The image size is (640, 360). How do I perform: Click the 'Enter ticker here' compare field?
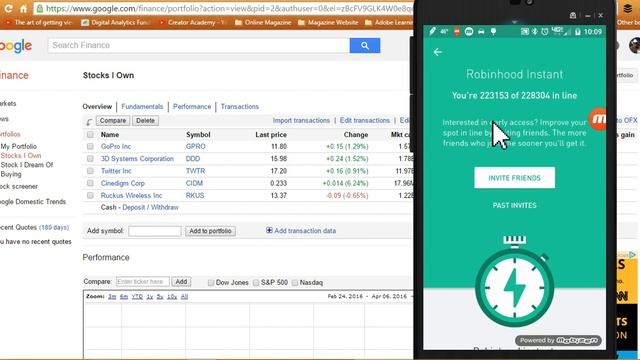click(142, 282)
